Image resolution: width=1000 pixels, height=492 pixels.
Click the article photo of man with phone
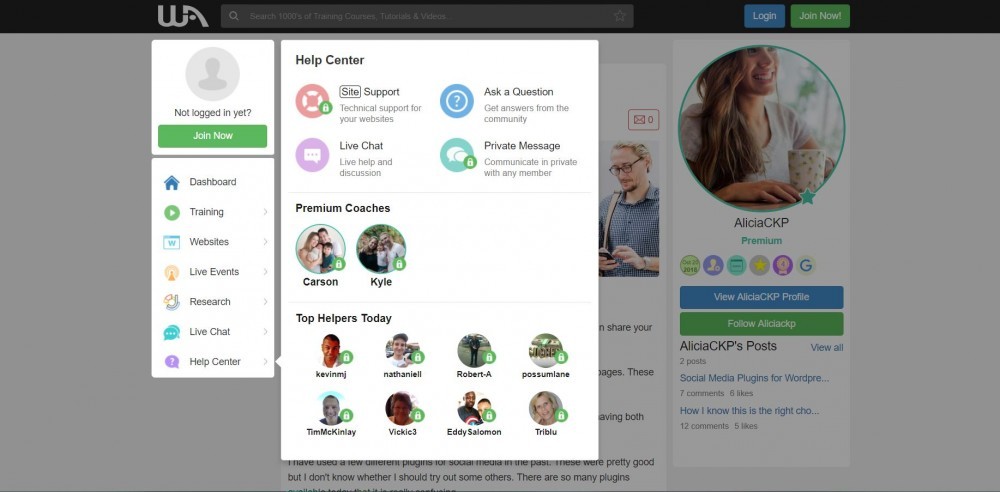point(629,209)
